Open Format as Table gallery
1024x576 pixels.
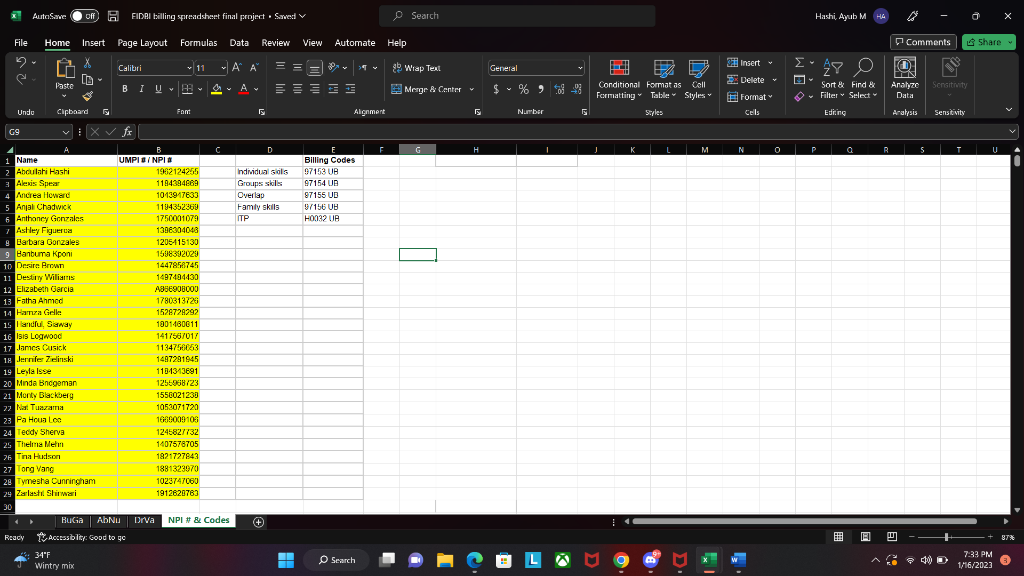[664, 79]
